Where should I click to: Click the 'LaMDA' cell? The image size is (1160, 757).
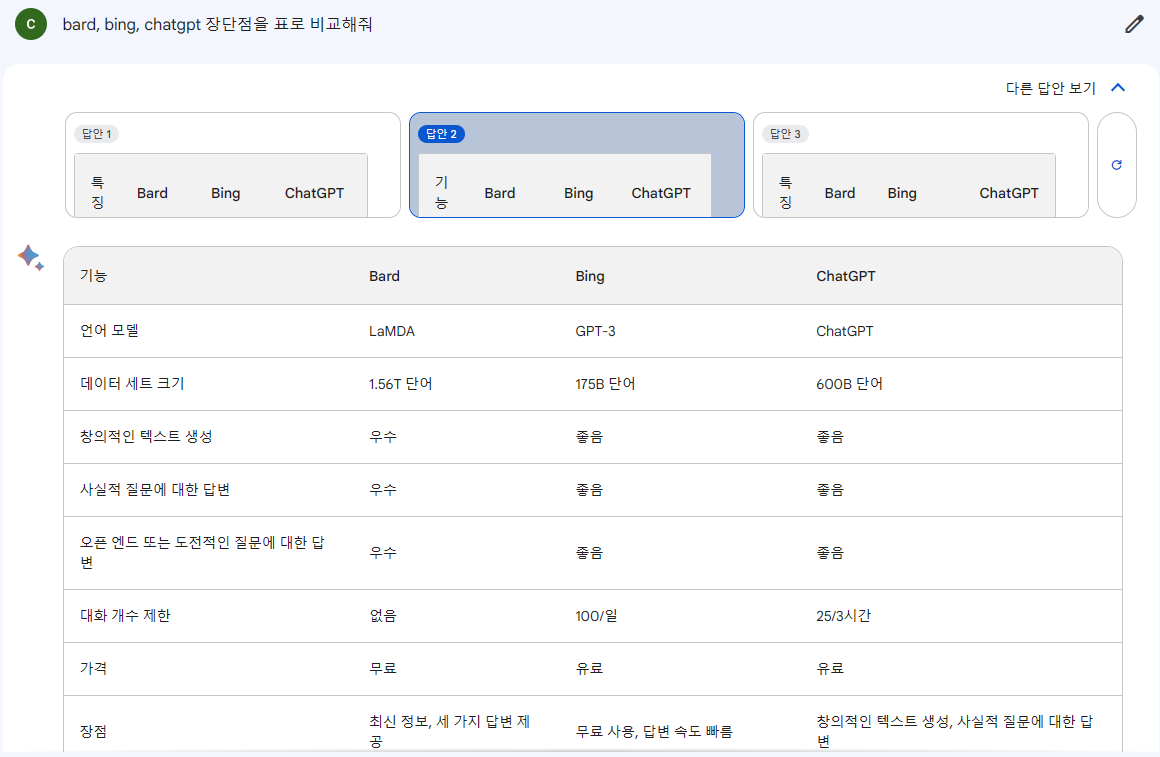(391, 331)
